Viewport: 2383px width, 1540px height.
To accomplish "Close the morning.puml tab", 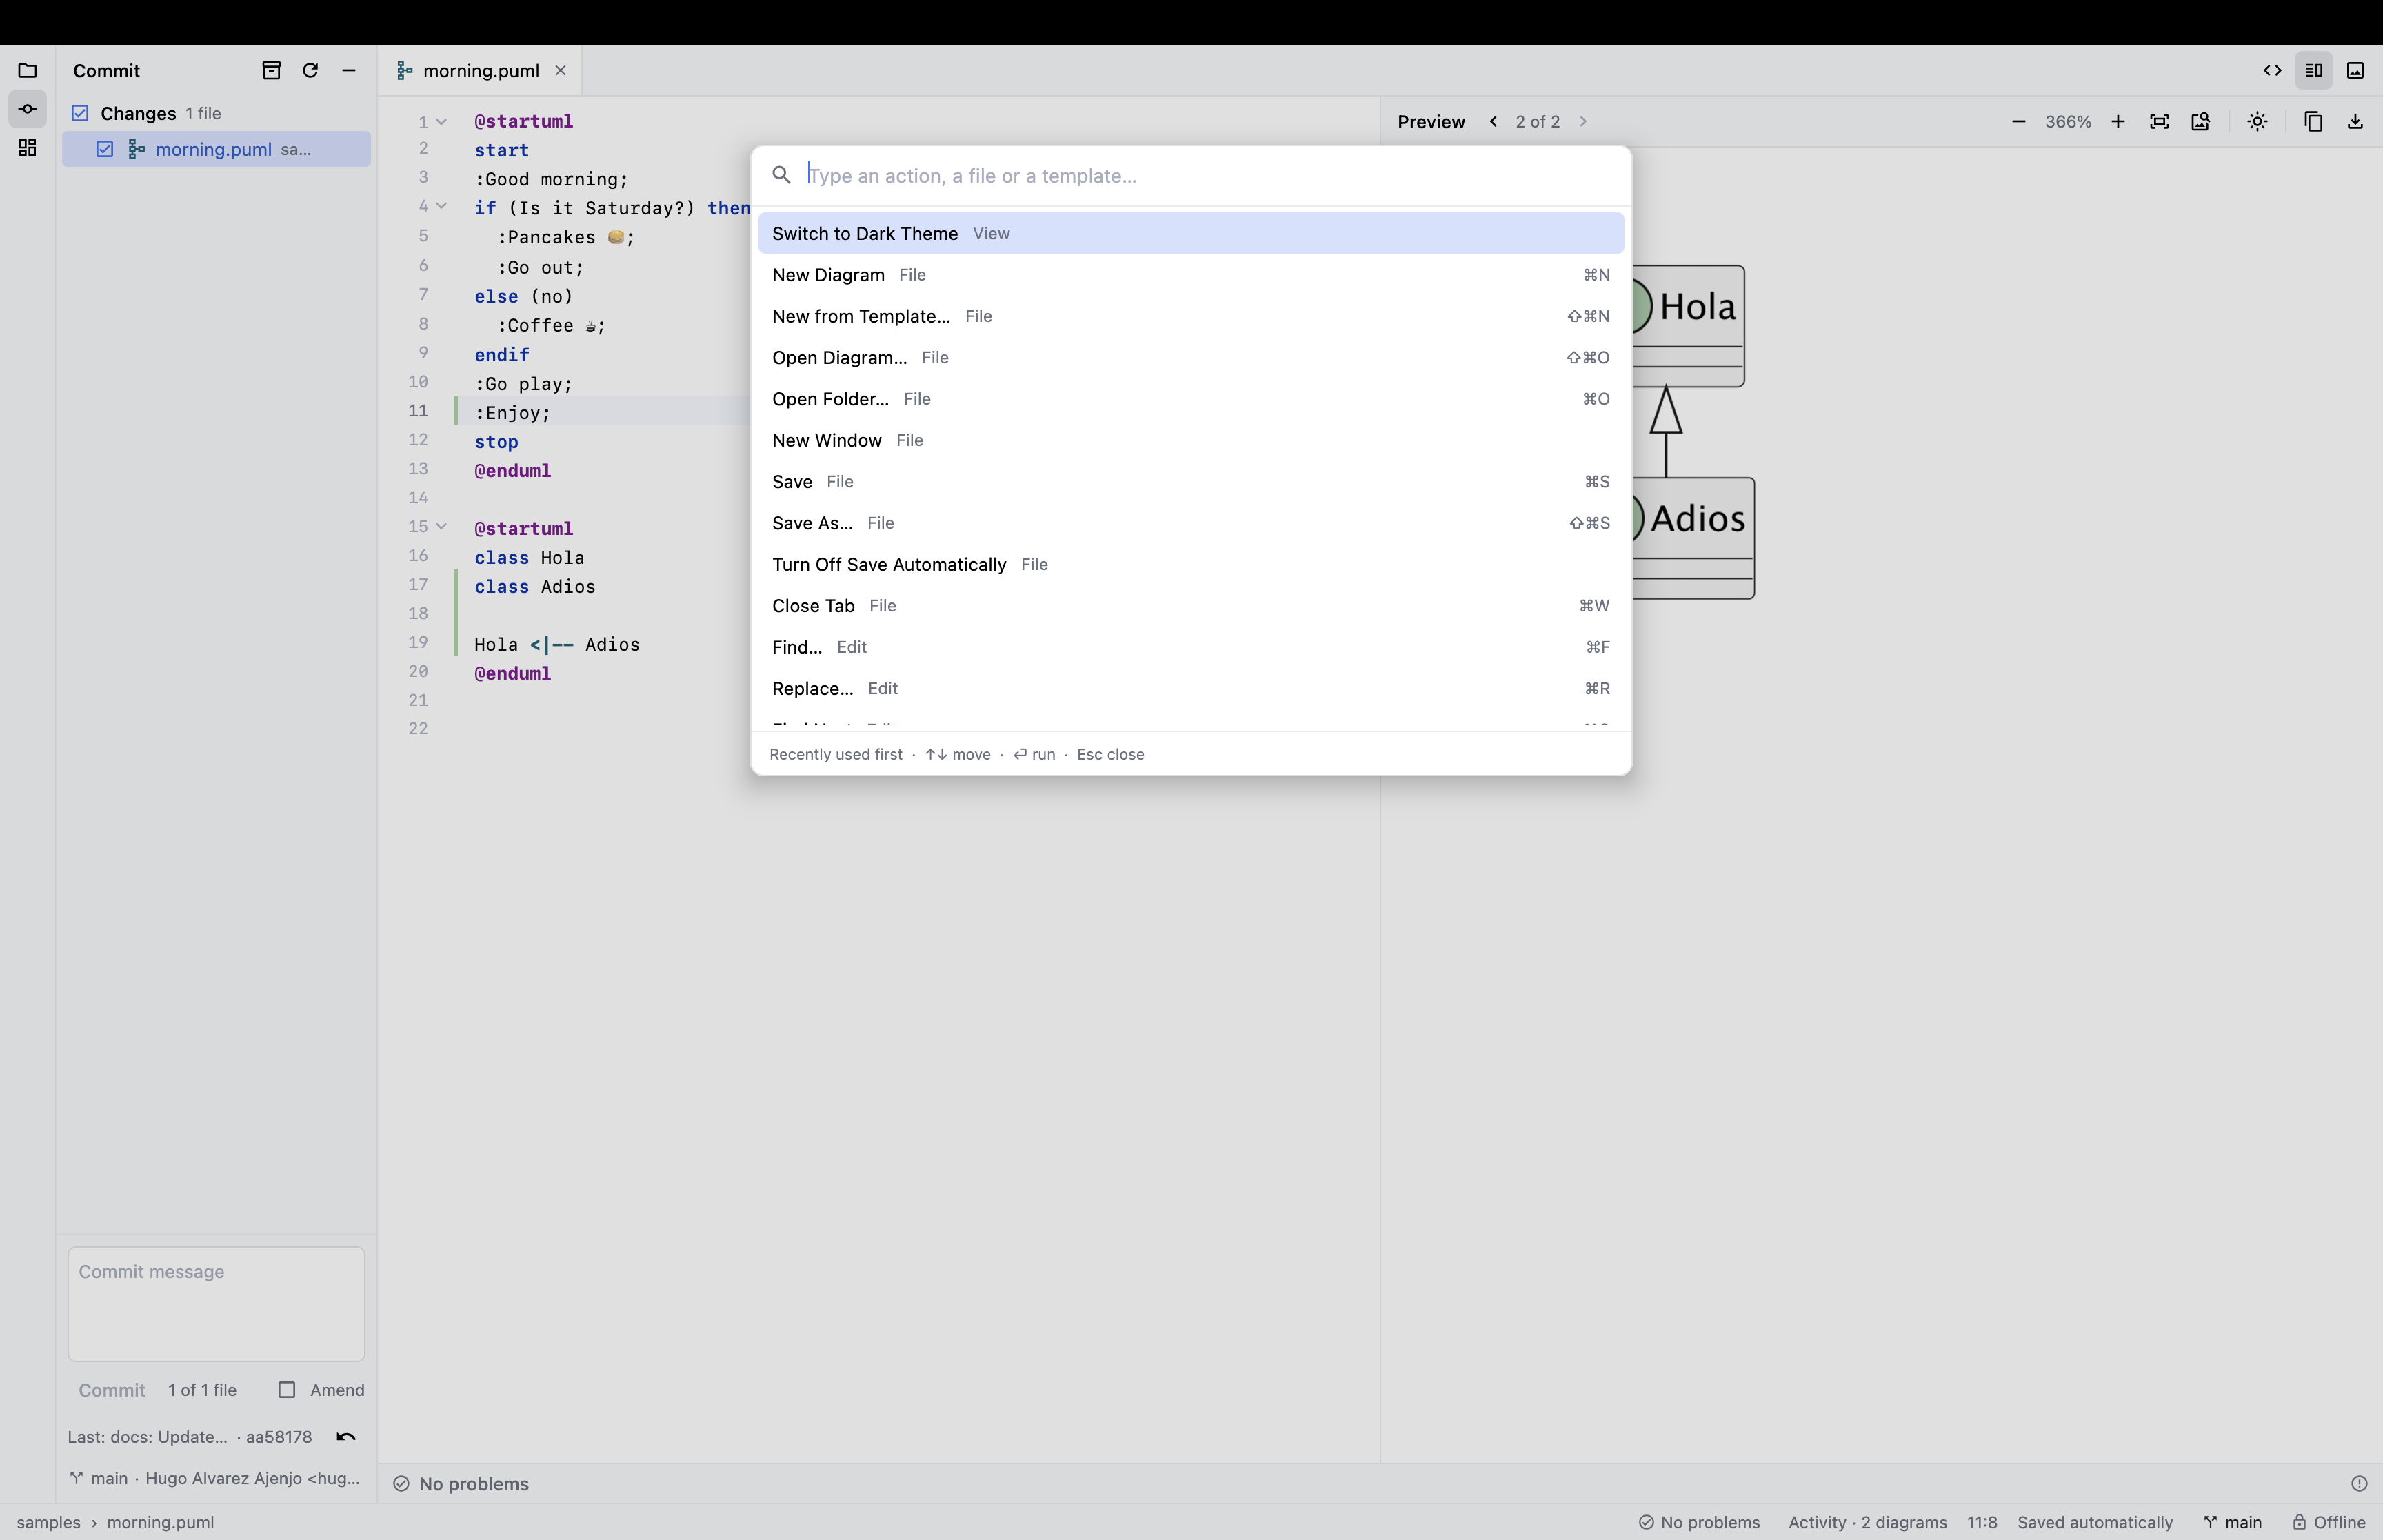I will (561, 70).
